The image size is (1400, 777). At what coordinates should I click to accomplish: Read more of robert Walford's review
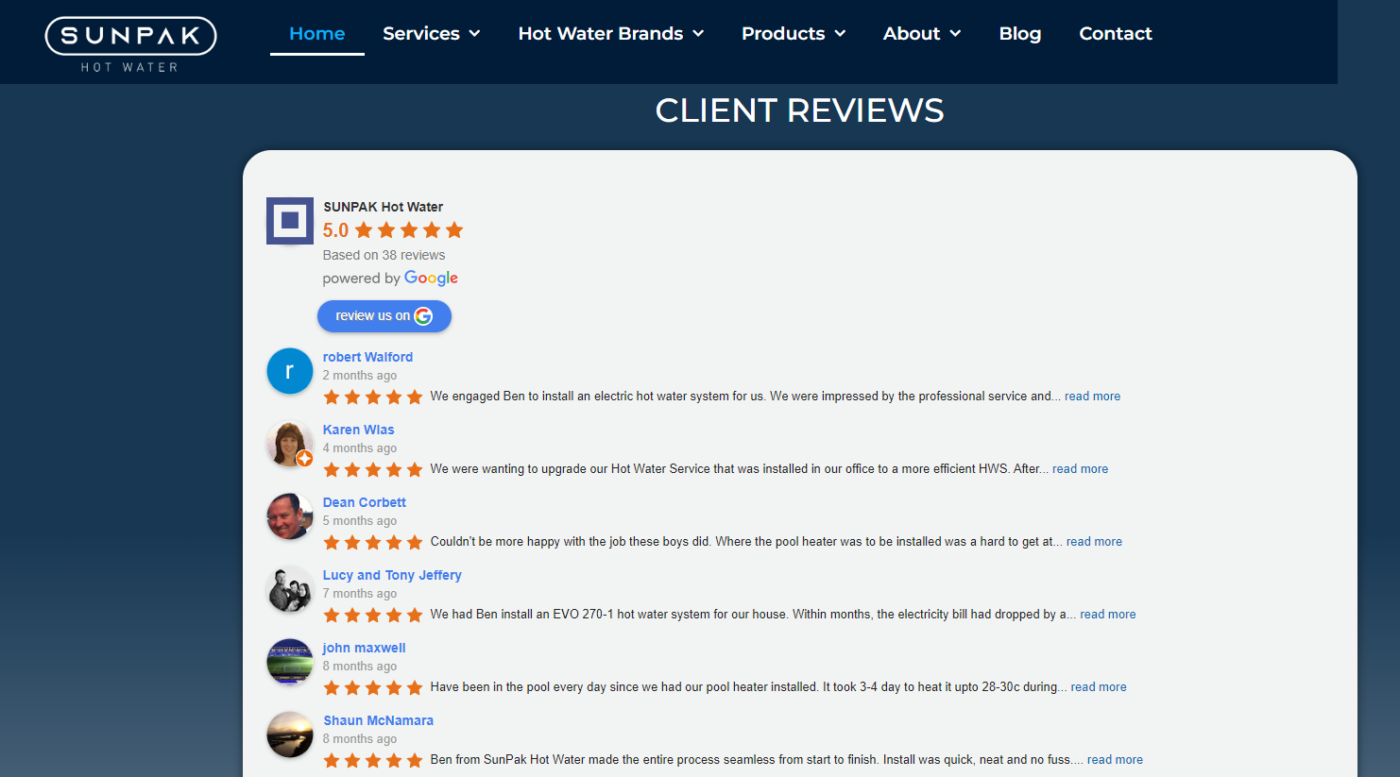point(1092,396)
